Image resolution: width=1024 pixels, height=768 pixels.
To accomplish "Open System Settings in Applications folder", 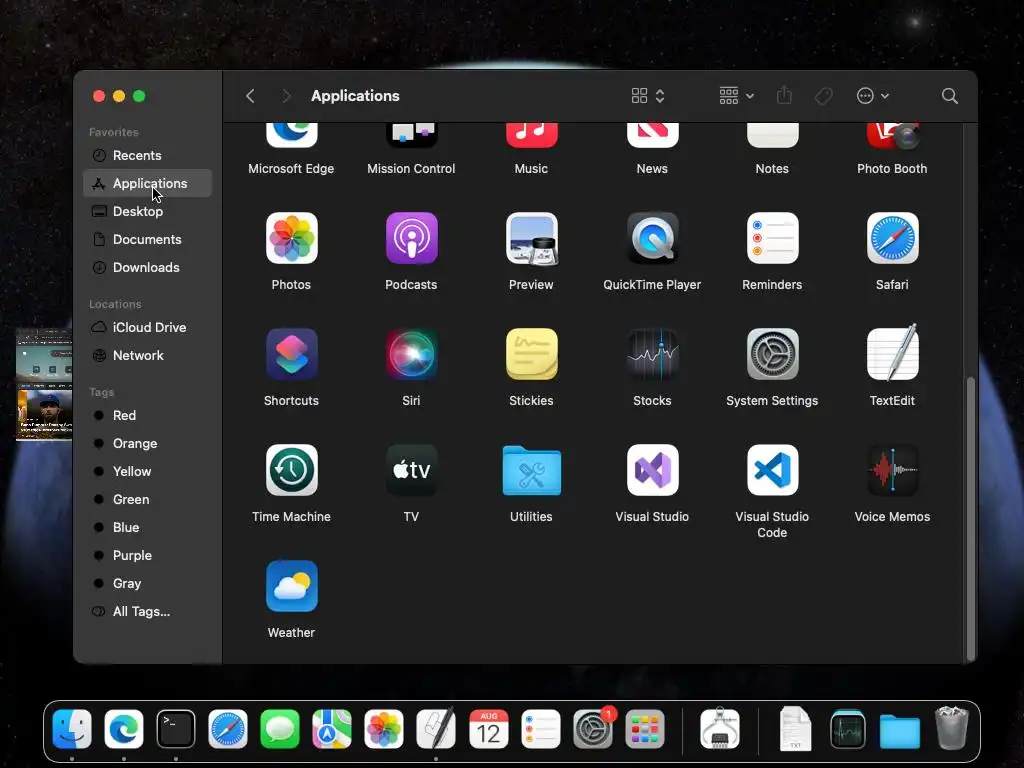I will [x=772, y=354].
